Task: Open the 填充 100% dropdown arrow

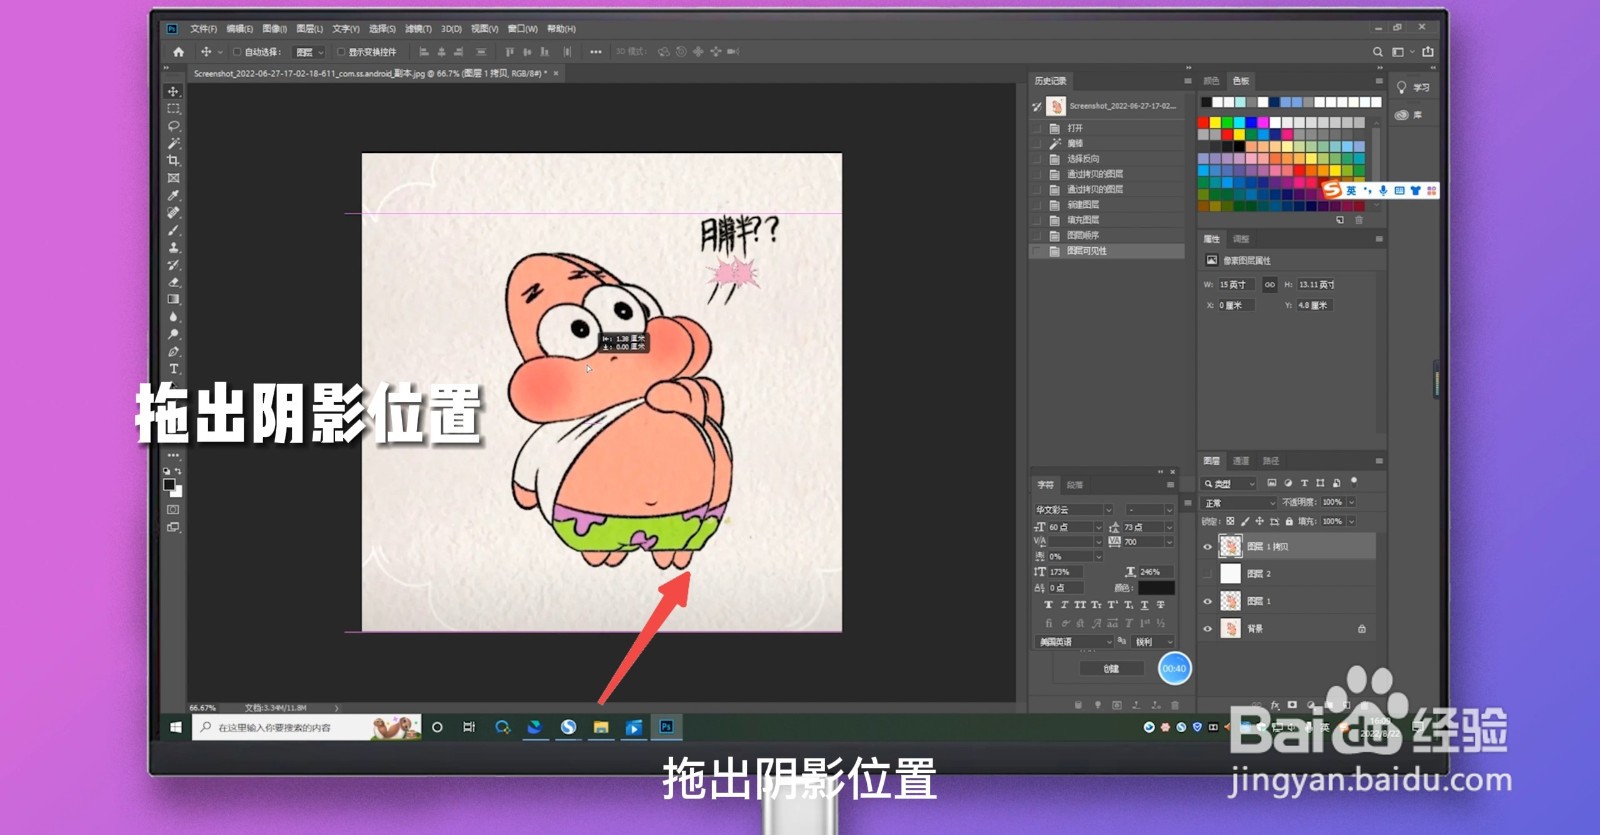Action: point(1351,521)
